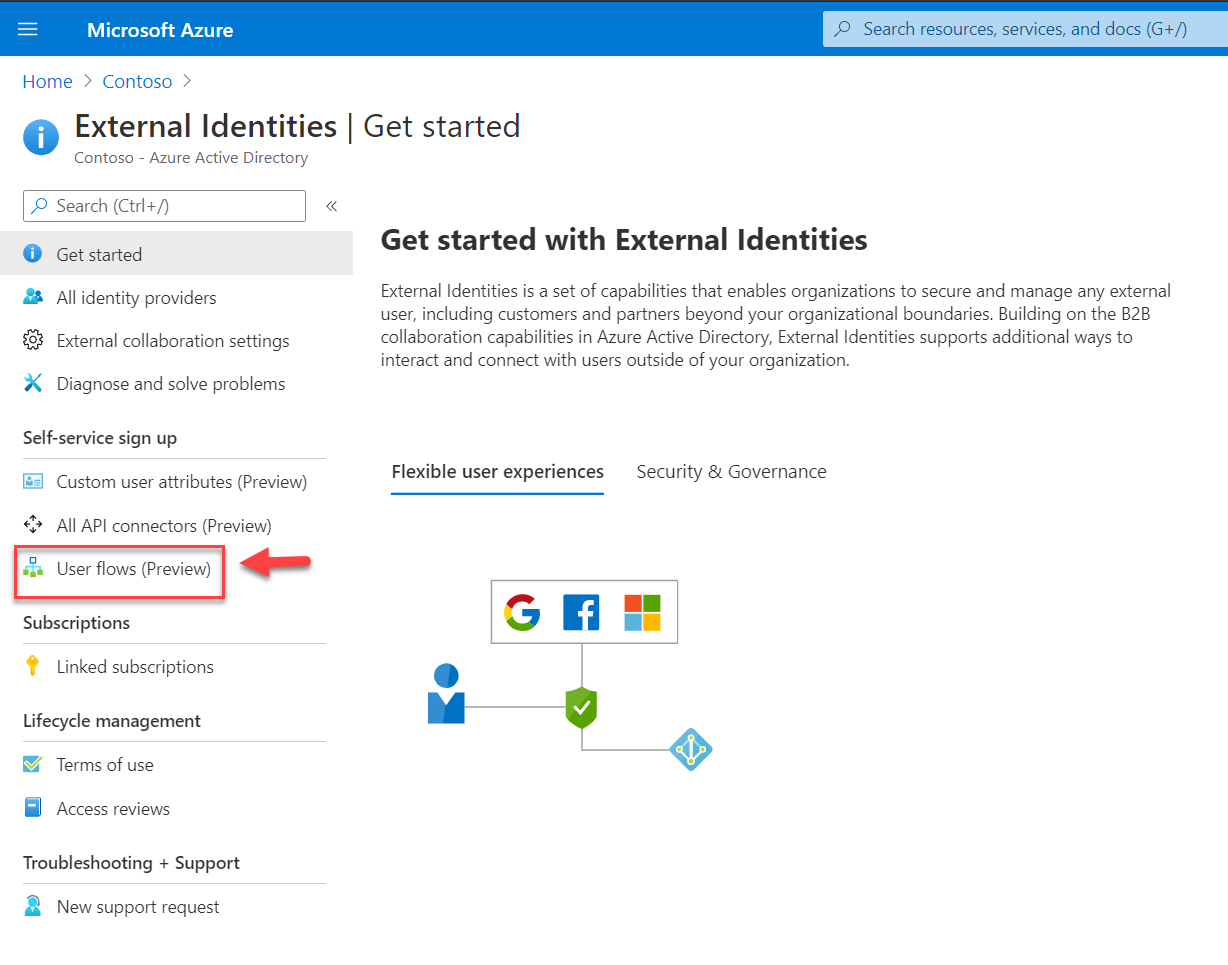Click Contoso - Azure Active Directory subtitle

(191, 158)
